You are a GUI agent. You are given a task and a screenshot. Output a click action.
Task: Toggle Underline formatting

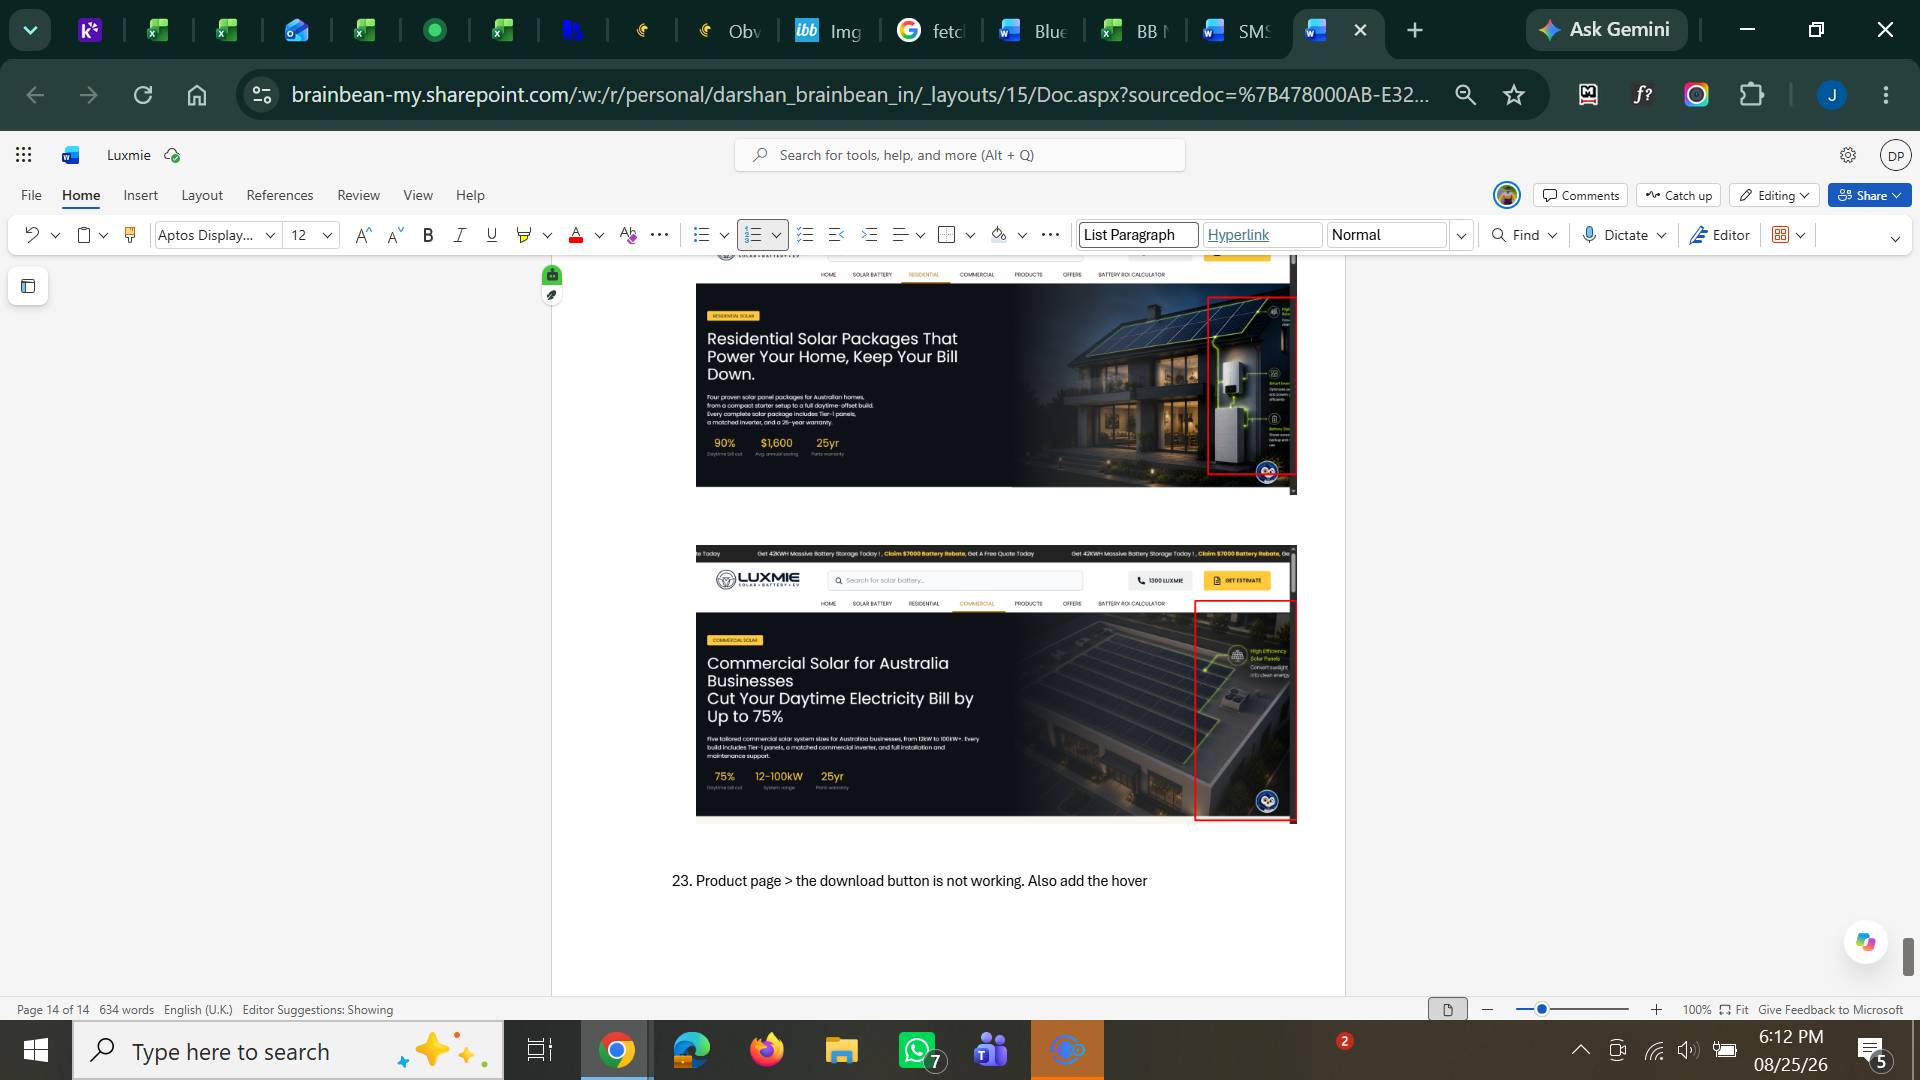[x=491, y=235]
